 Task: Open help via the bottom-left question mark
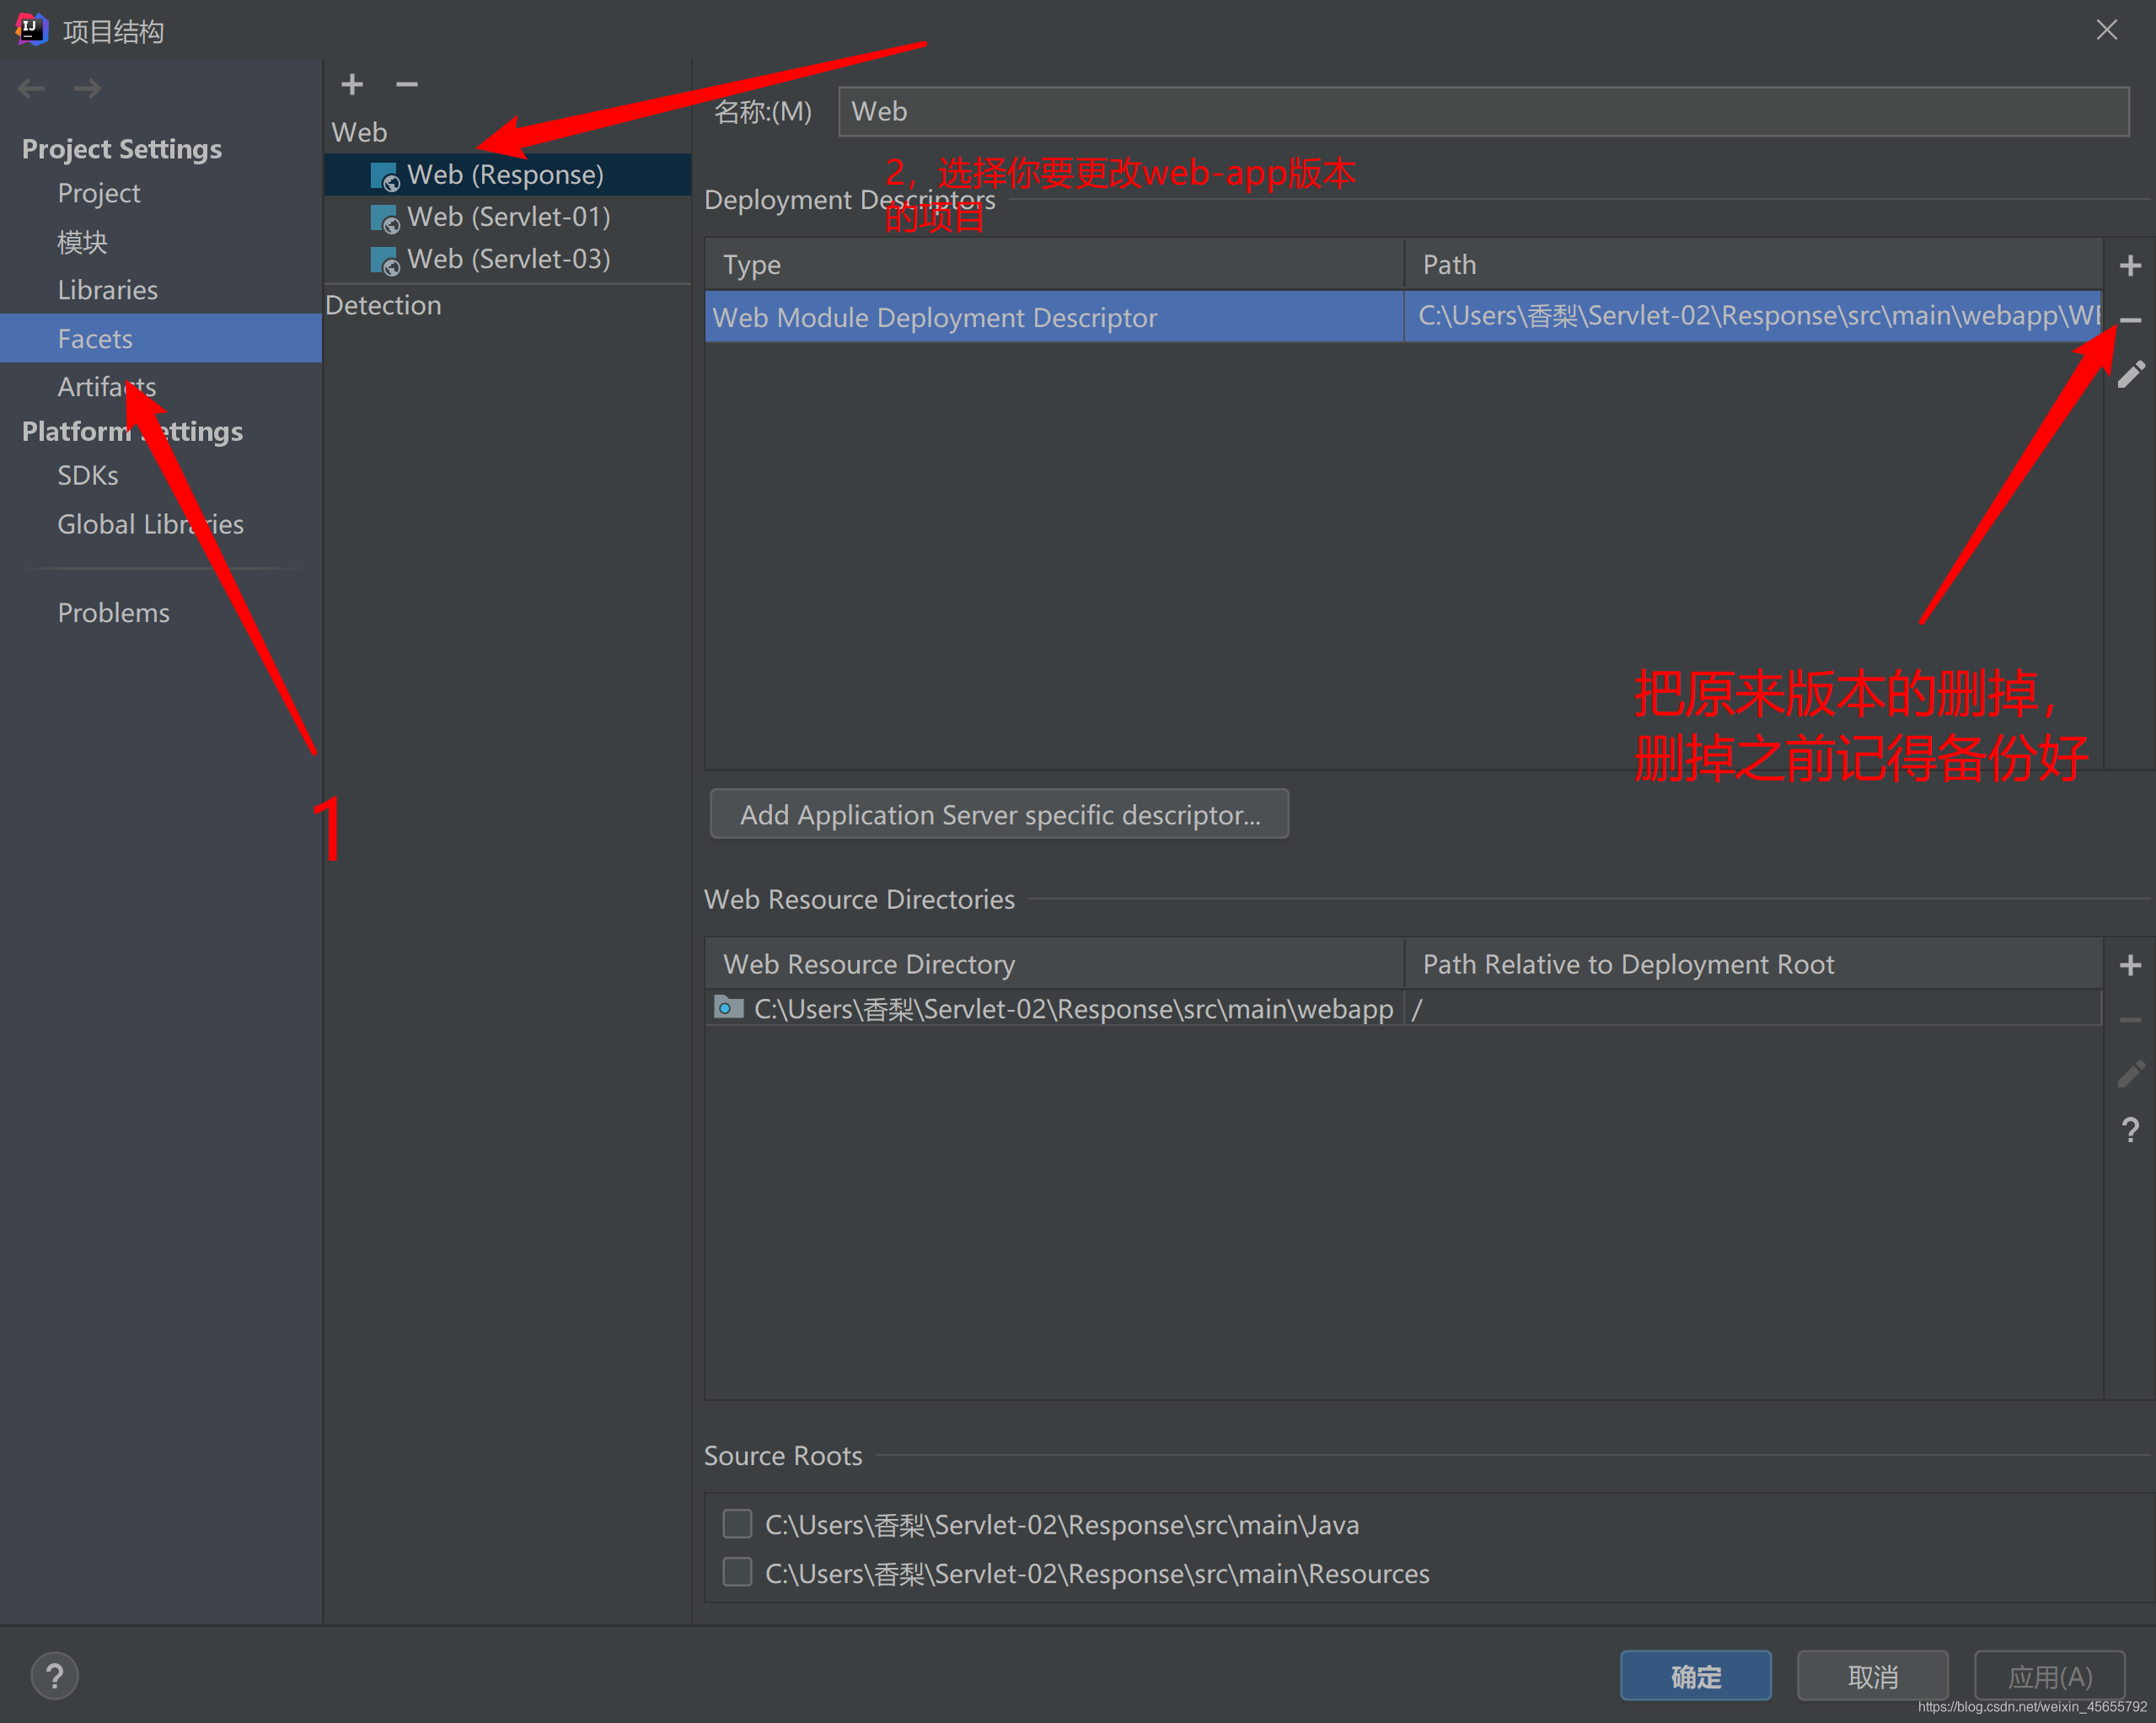[x=55, y=1675]
